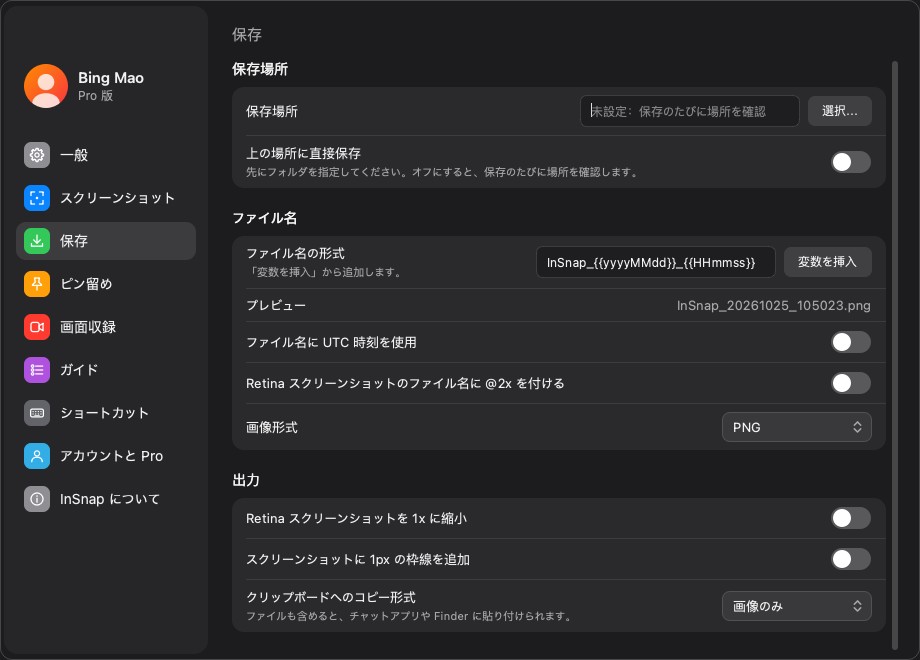The width and height of the screenshot is (920, 660).
Task: Click the green 保存 download icon
Action: coord(37,241)
